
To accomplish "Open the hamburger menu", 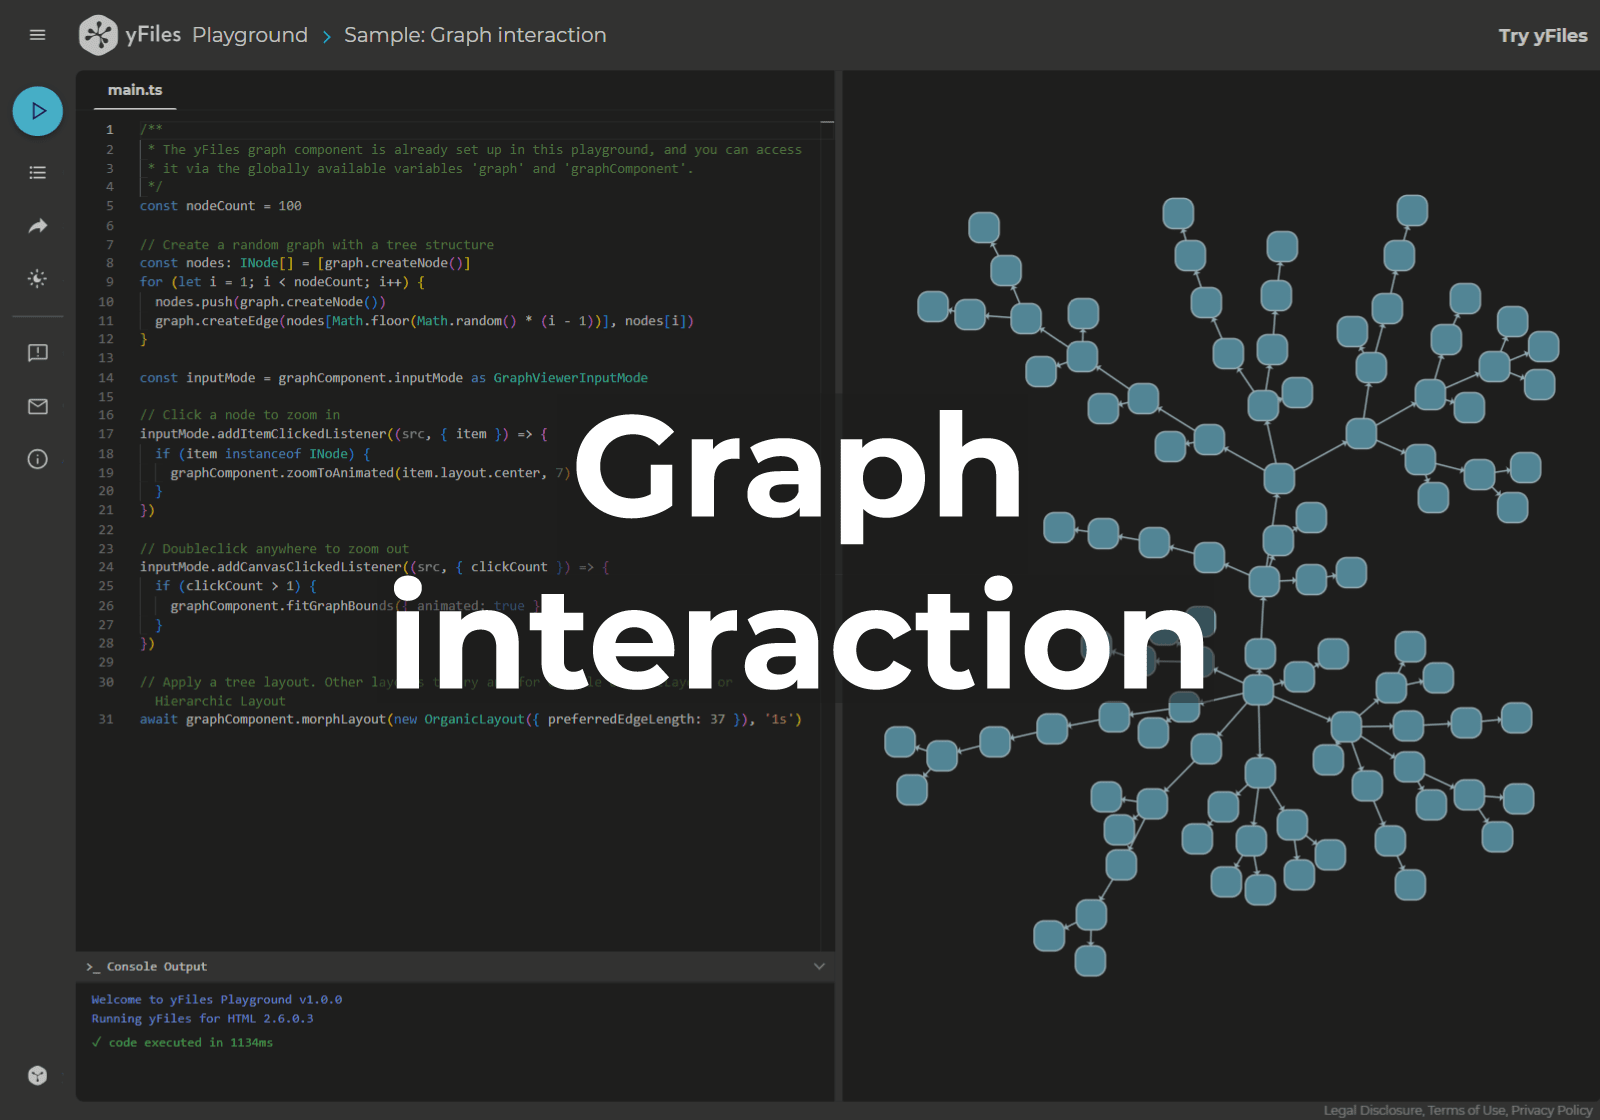I will click(37, 35).
